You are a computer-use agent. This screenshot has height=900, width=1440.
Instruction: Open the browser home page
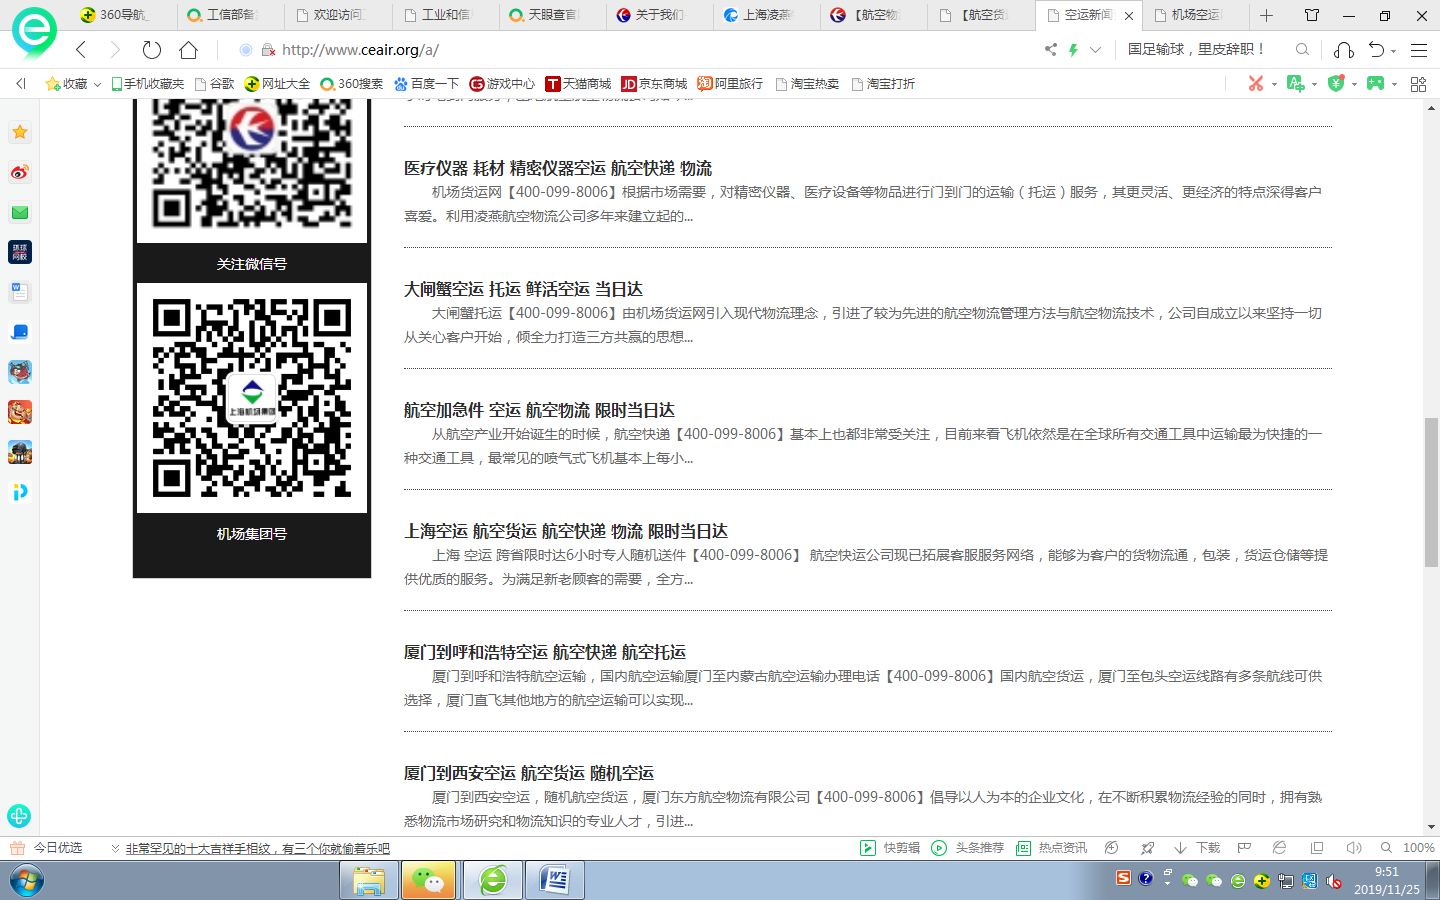point(188,50)
